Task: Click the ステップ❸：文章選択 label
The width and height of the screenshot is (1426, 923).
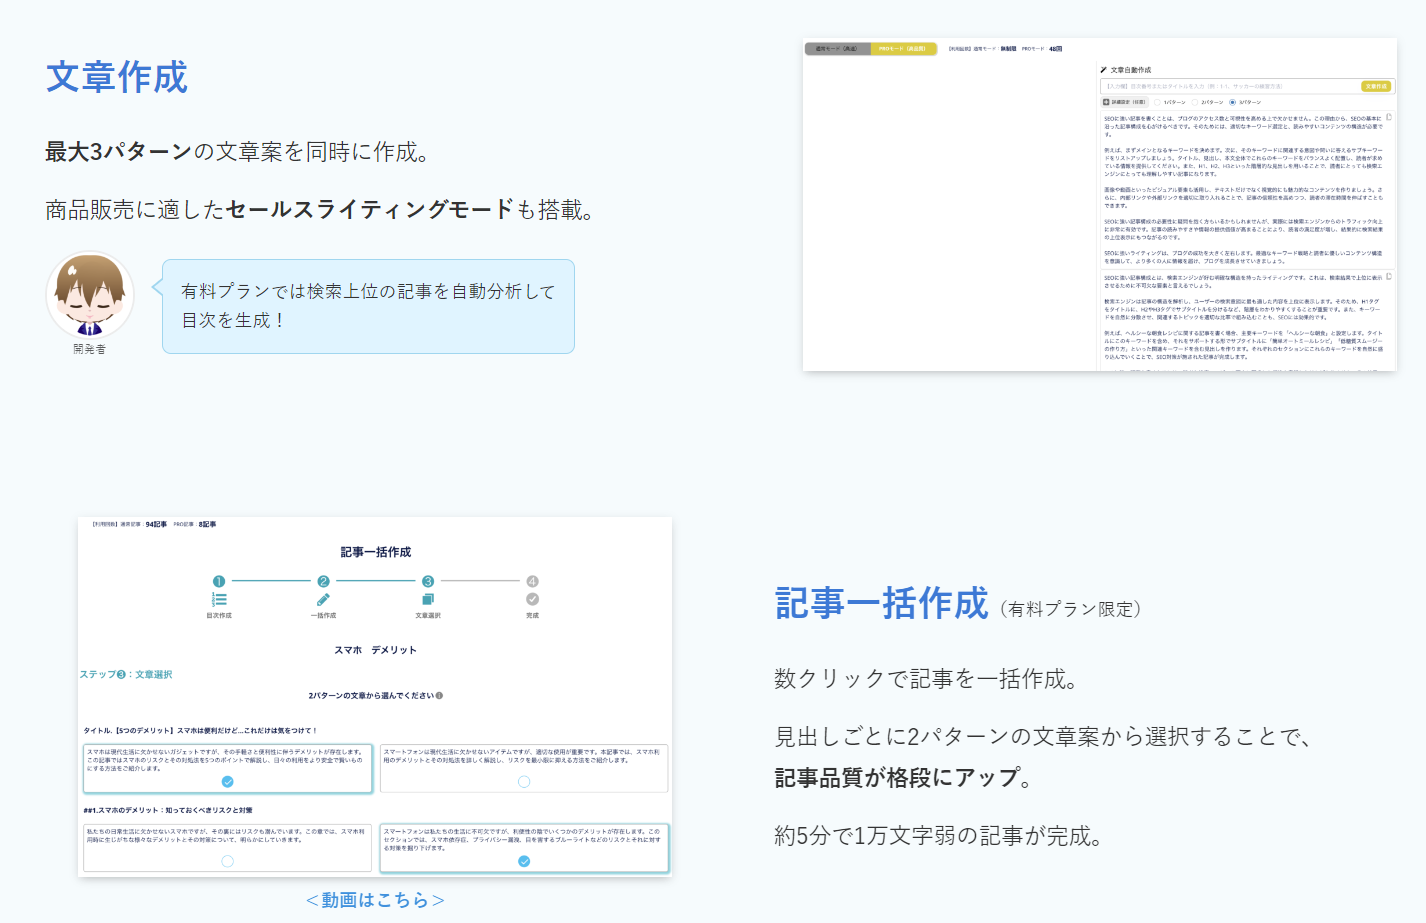Action: click(x=126, y=675)
